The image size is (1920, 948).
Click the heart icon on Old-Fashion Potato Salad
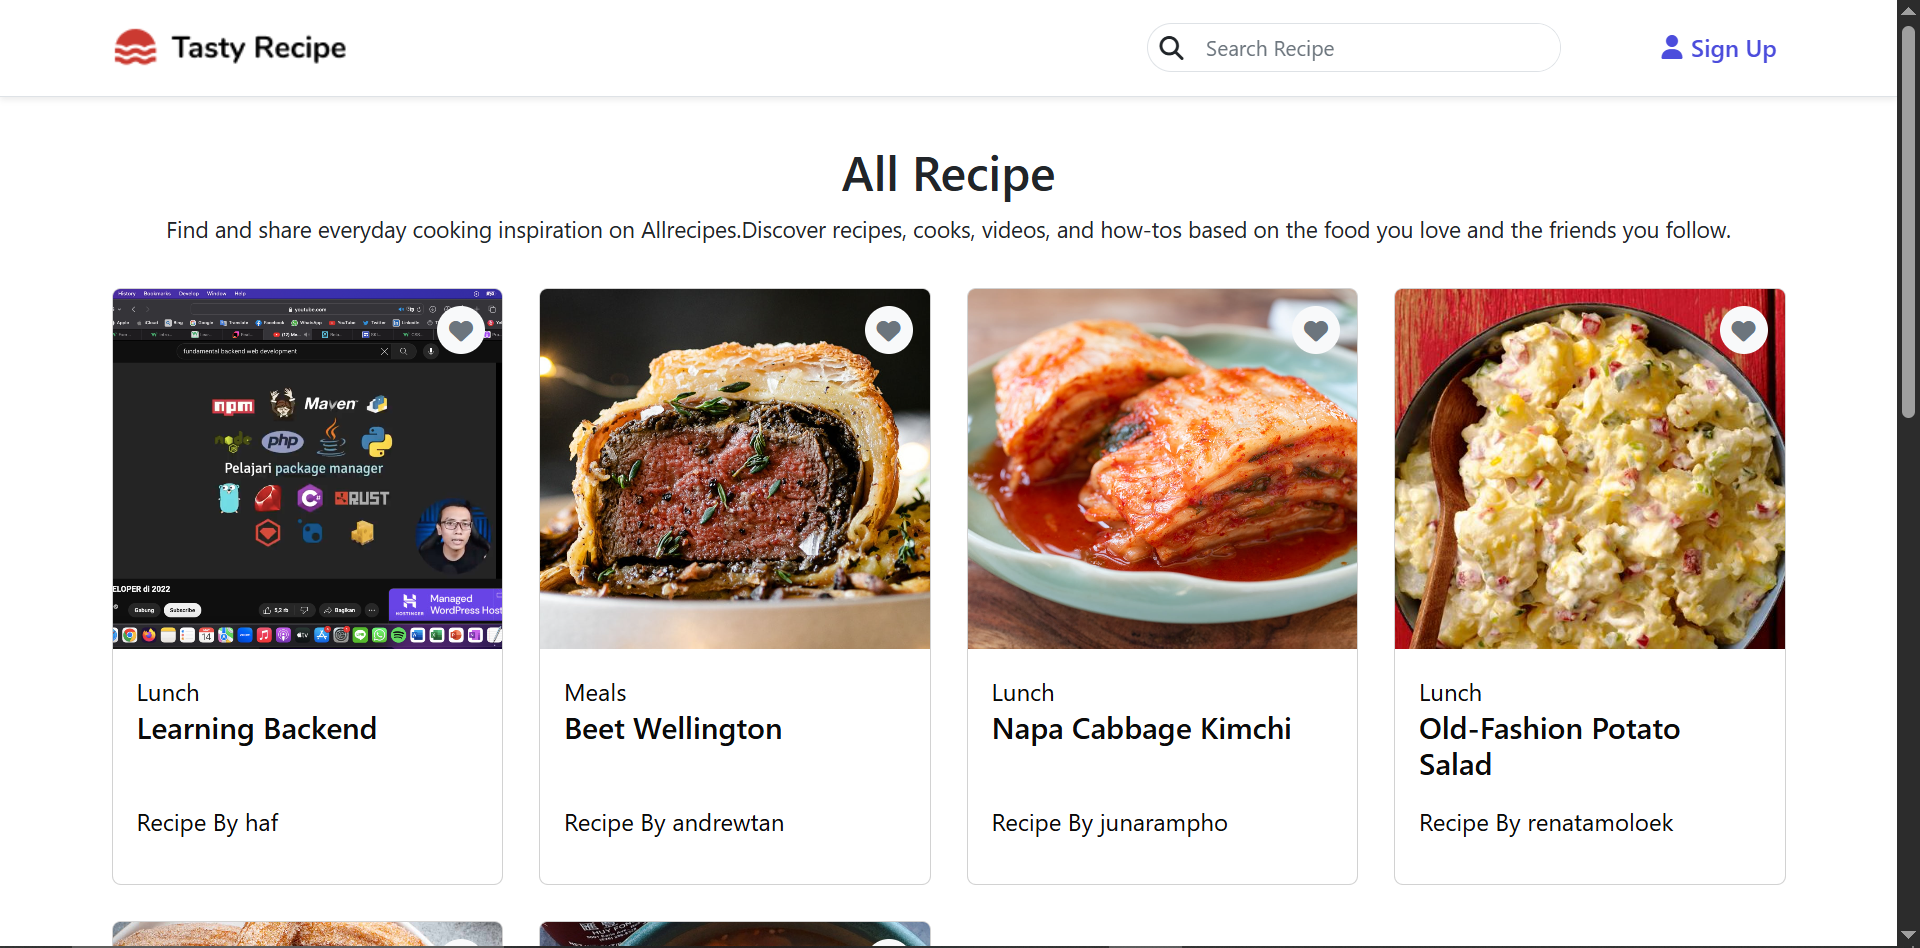click(x=1744, y=330)
